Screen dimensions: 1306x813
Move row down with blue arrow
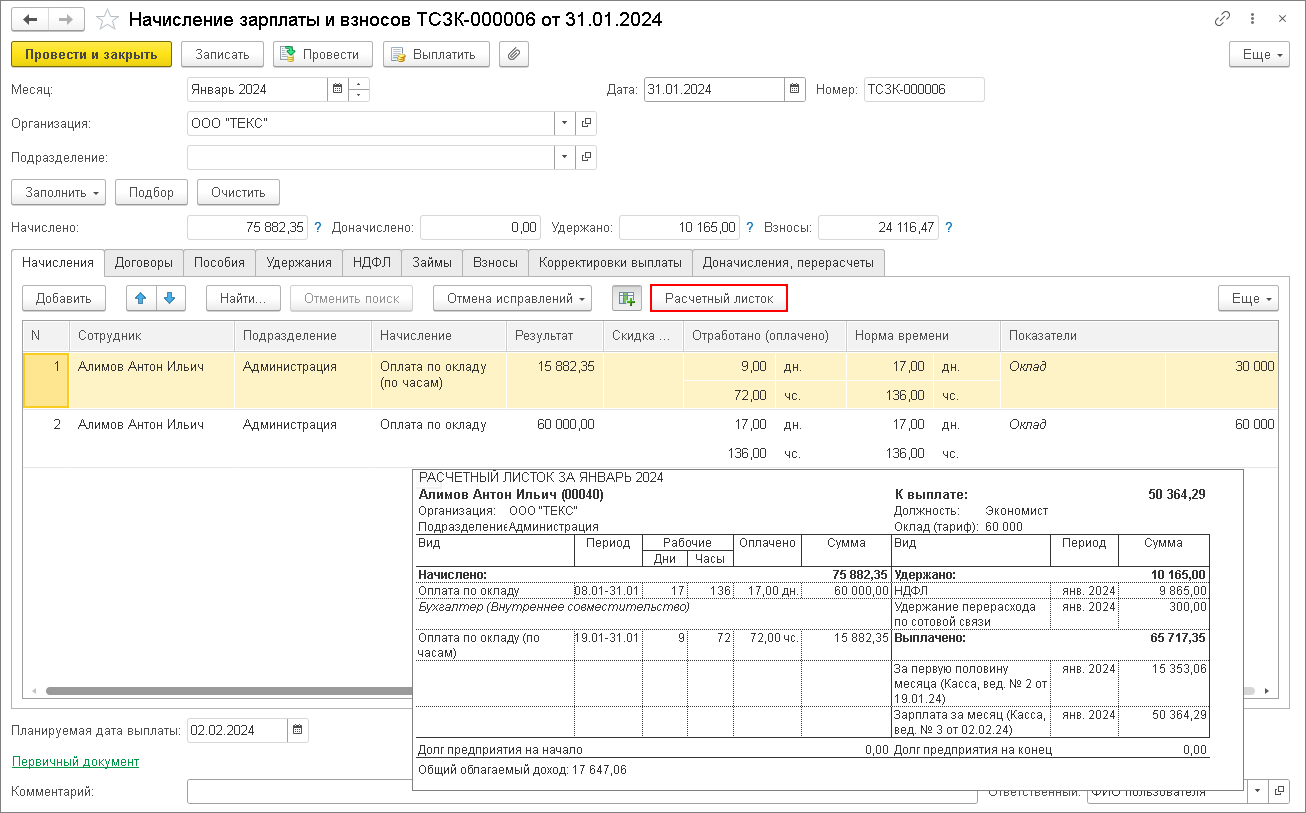[x=171, y=298]
